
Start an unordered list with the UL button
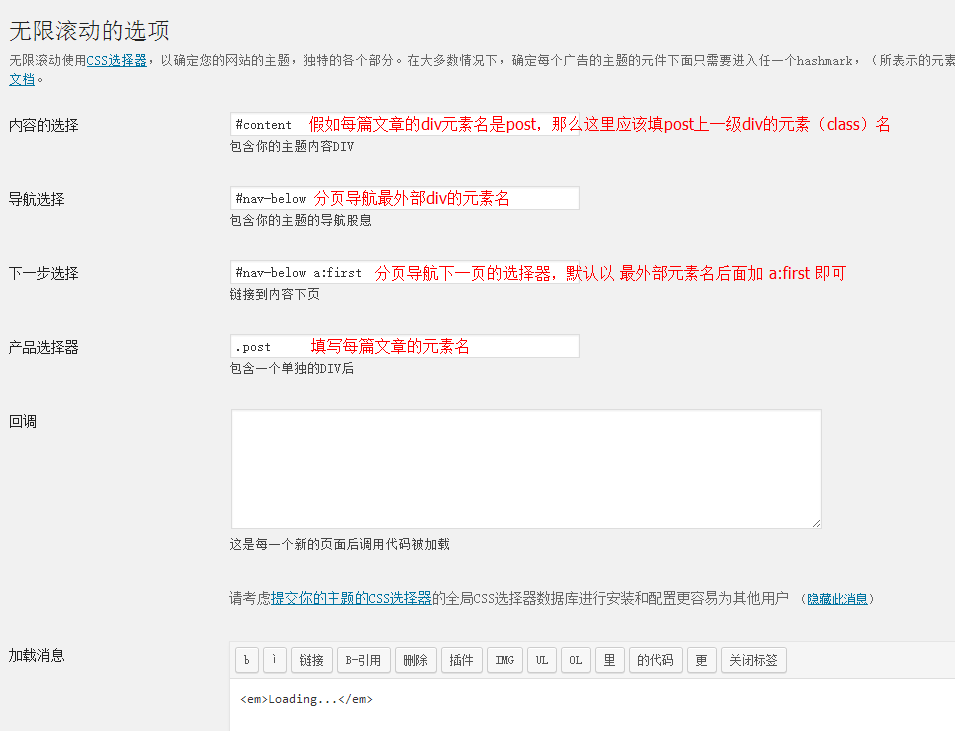541,660
